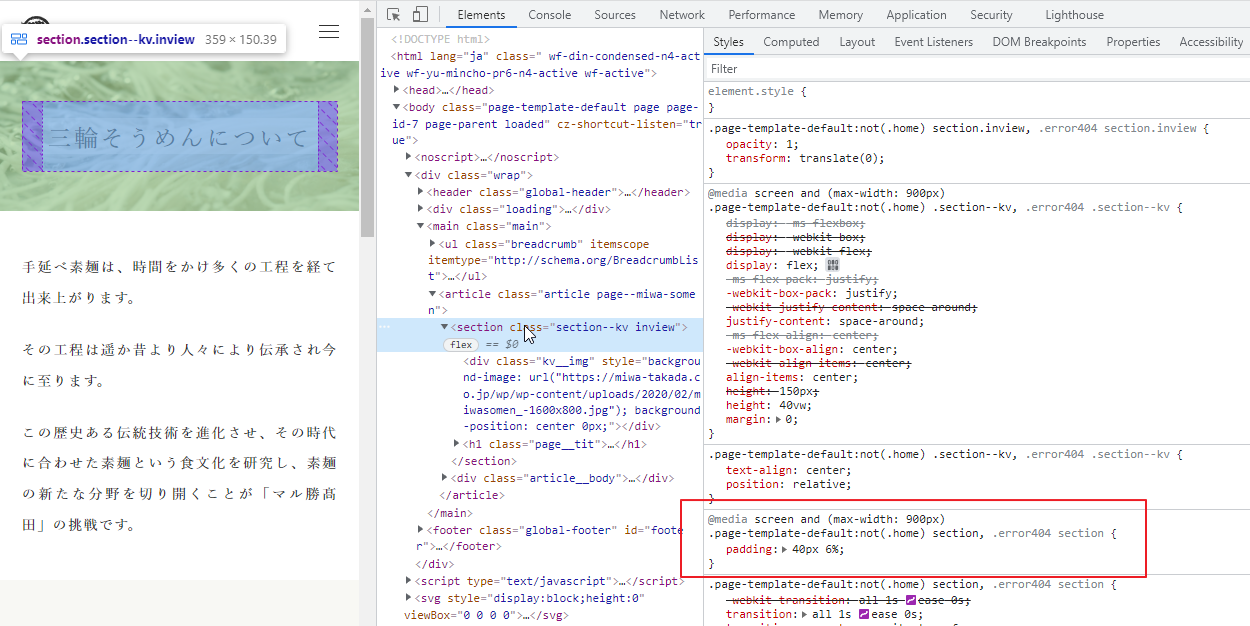Select the closing /section tag line
The height and width of the screenshot is (626, 1250).
coord(482,461)
